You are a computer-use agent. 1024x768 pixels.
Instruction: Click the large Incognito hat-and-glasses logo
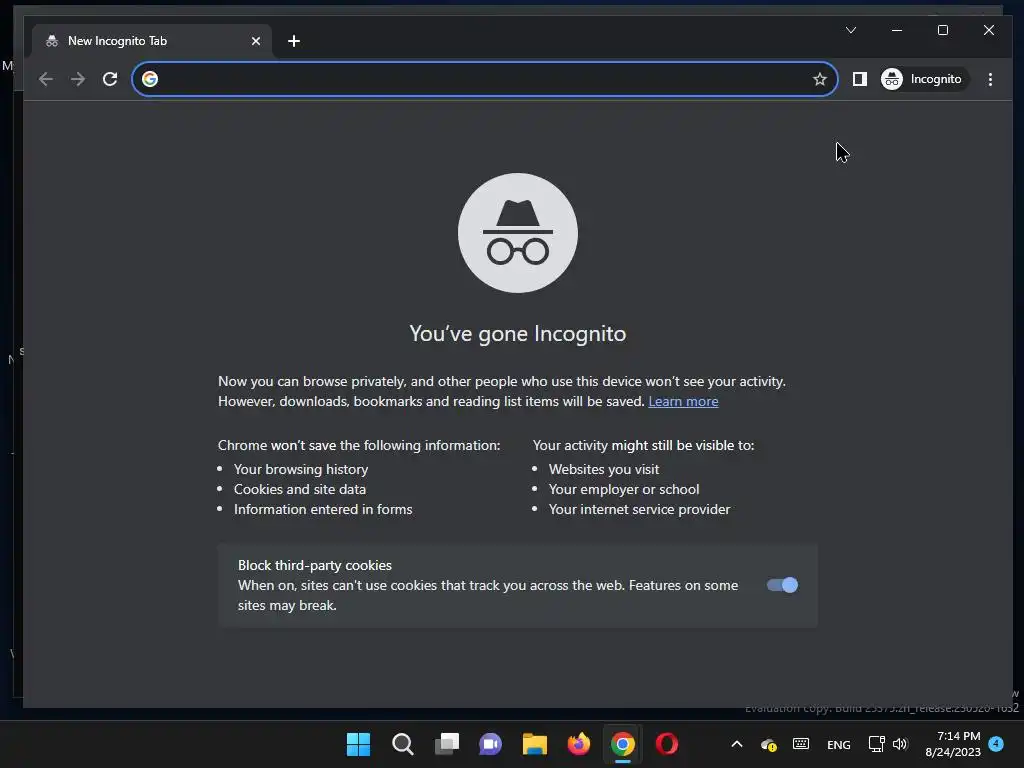518,233
